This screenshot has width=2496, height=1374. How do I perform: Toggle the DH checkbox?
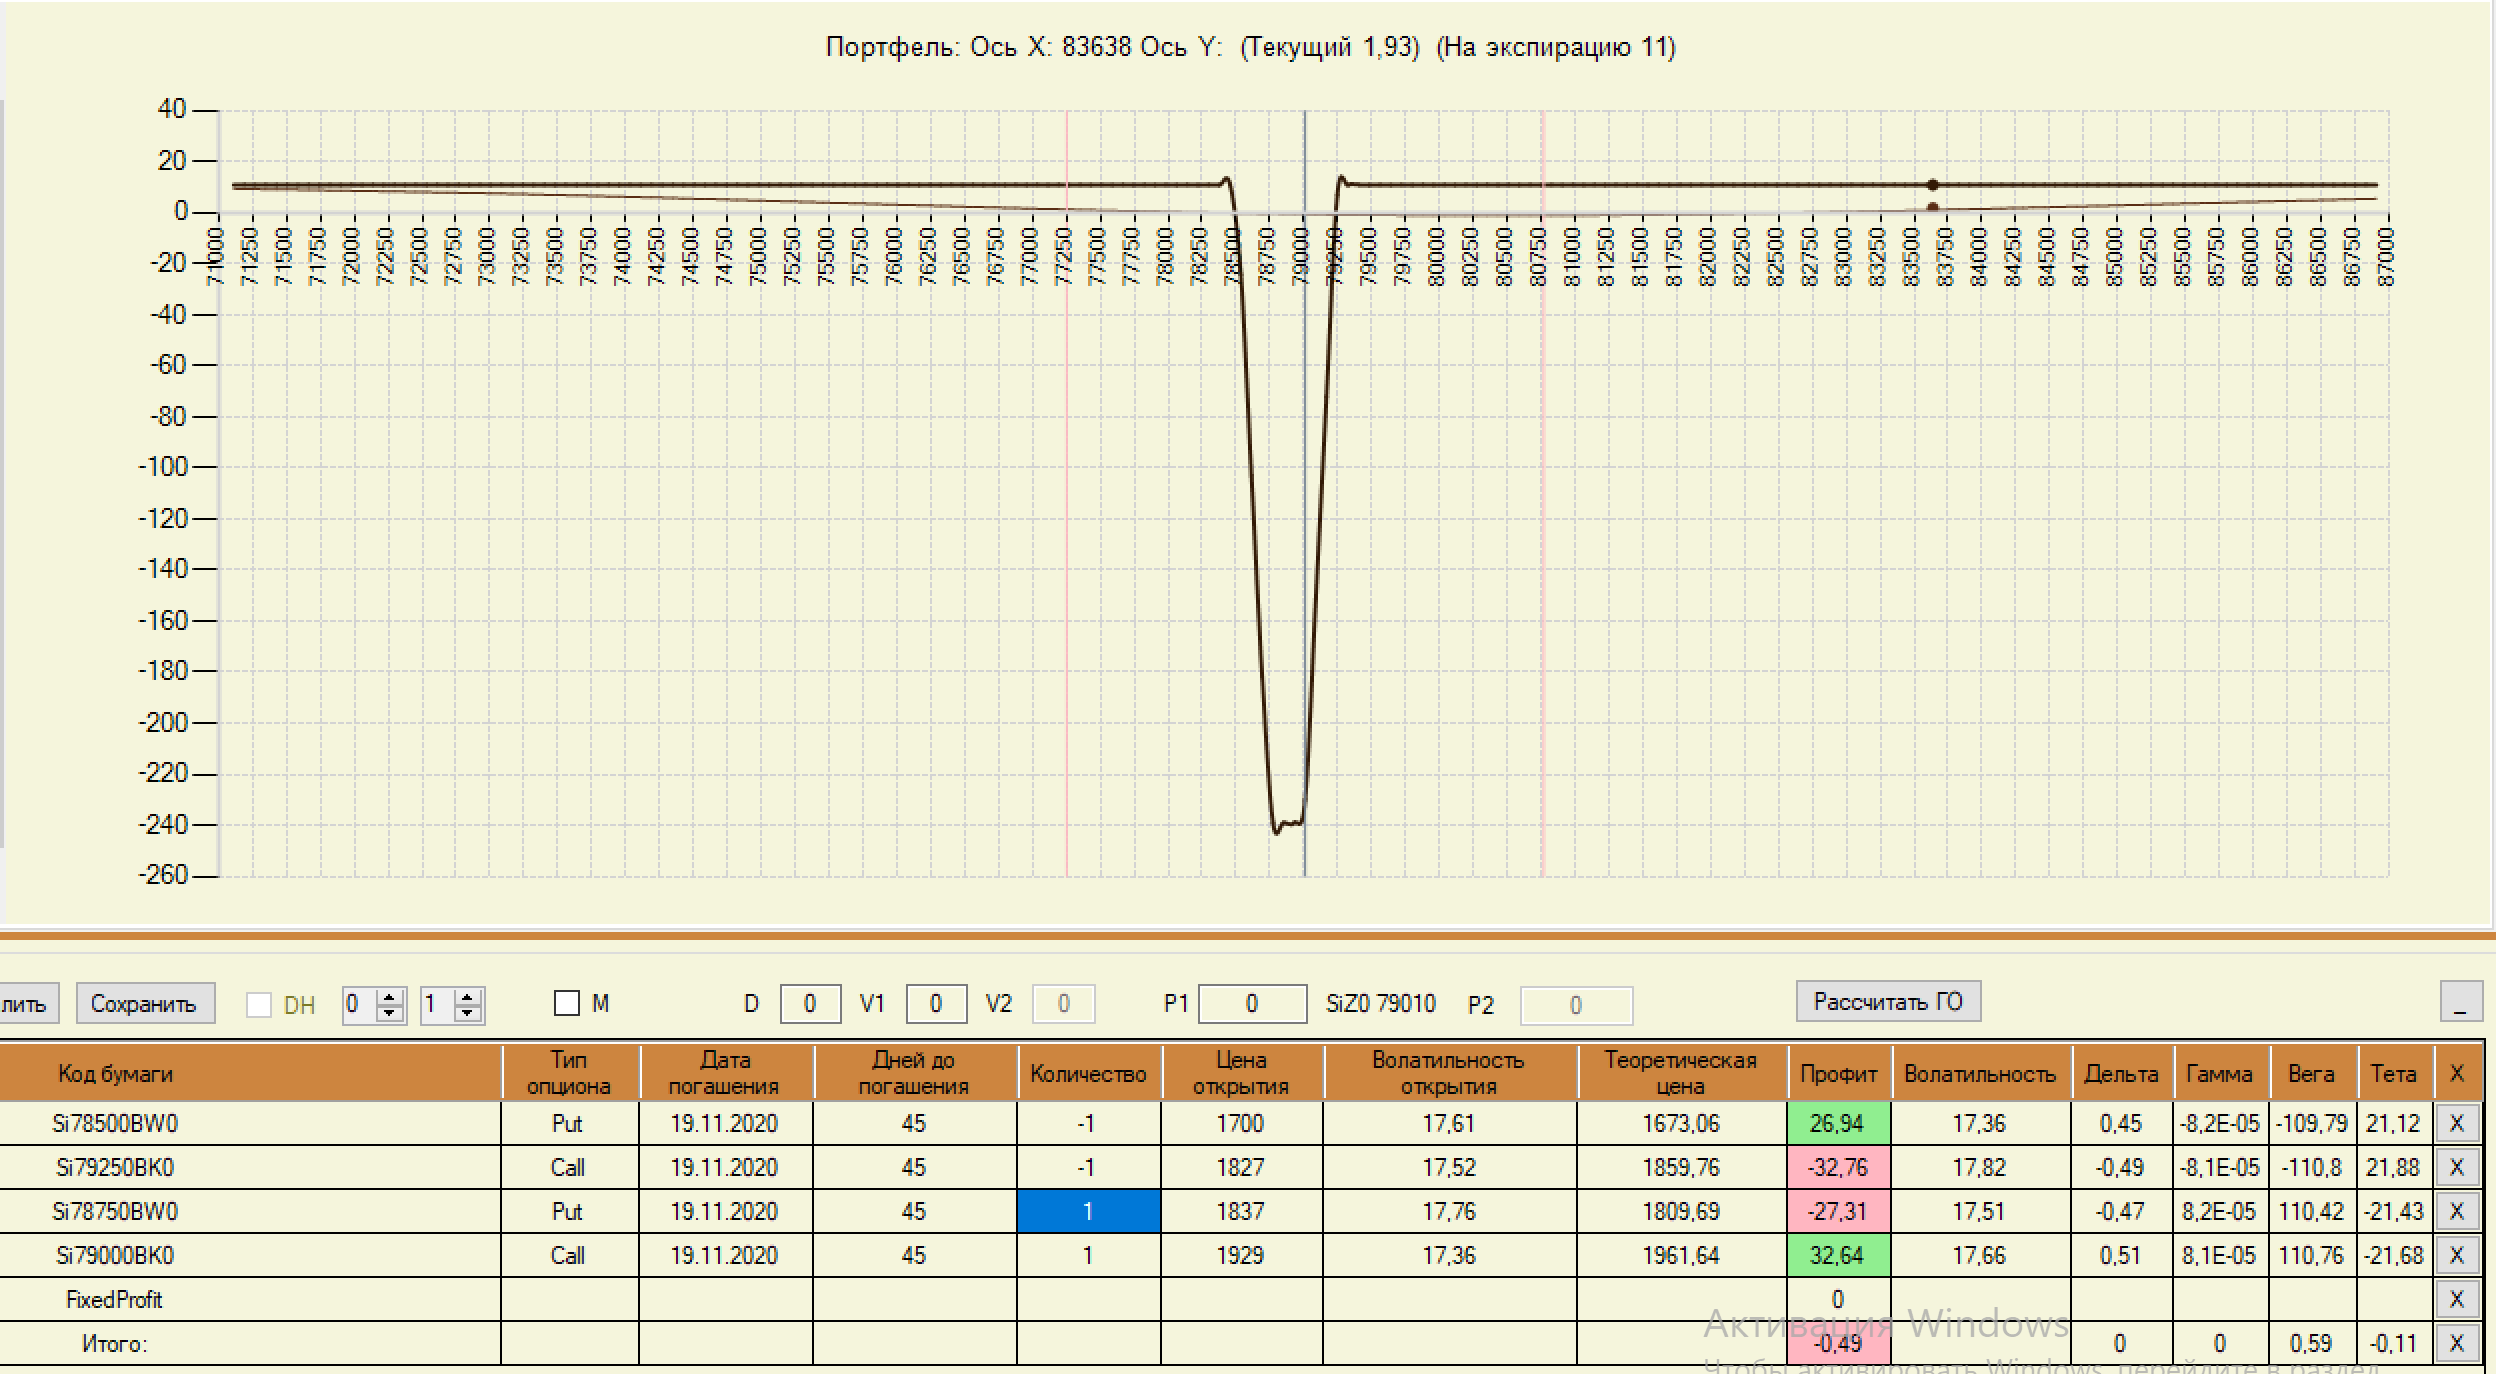[259, 1005]
